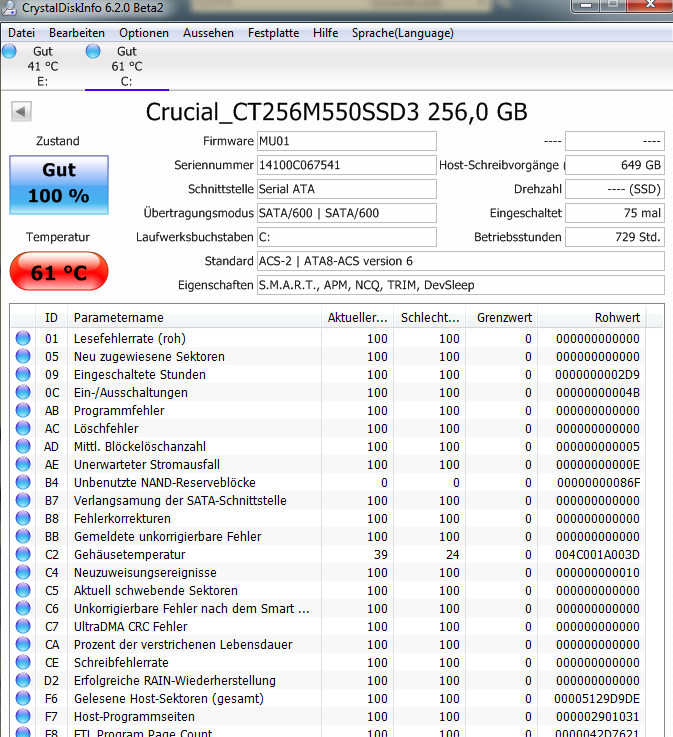Click the Drehzahl value ---- (SSD)
Screen dimensions: 673x737
click(x=615, y=189)
